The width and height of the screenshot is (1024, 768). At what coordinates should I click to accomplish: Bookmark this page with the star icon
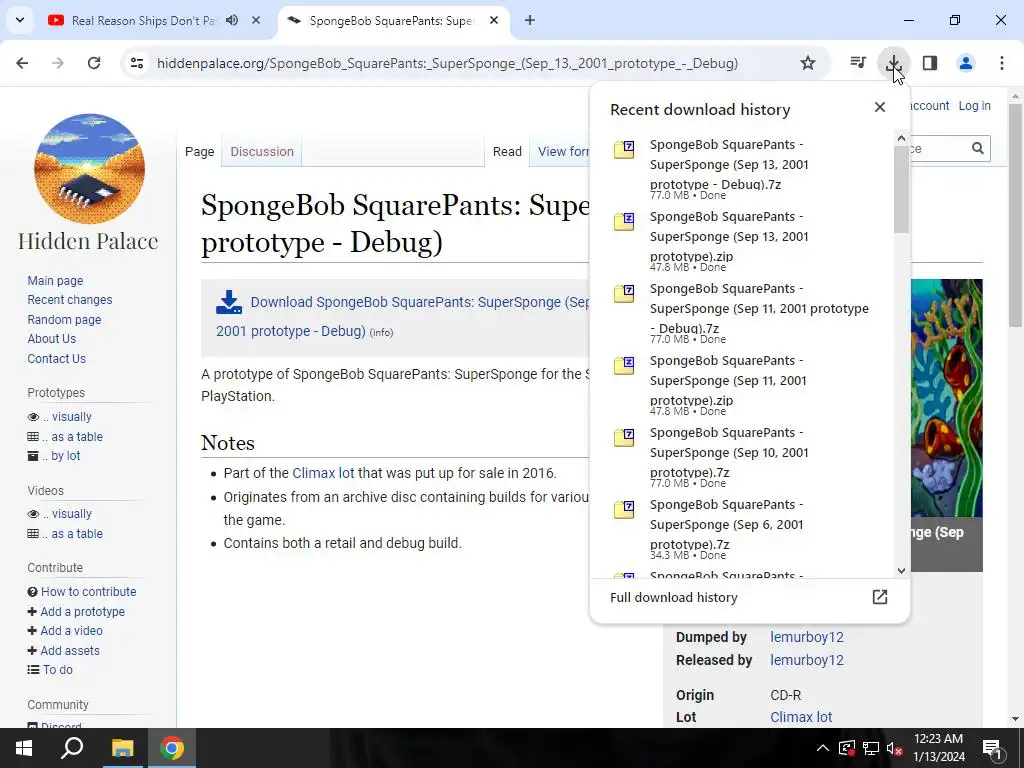[x=808, y=63]
